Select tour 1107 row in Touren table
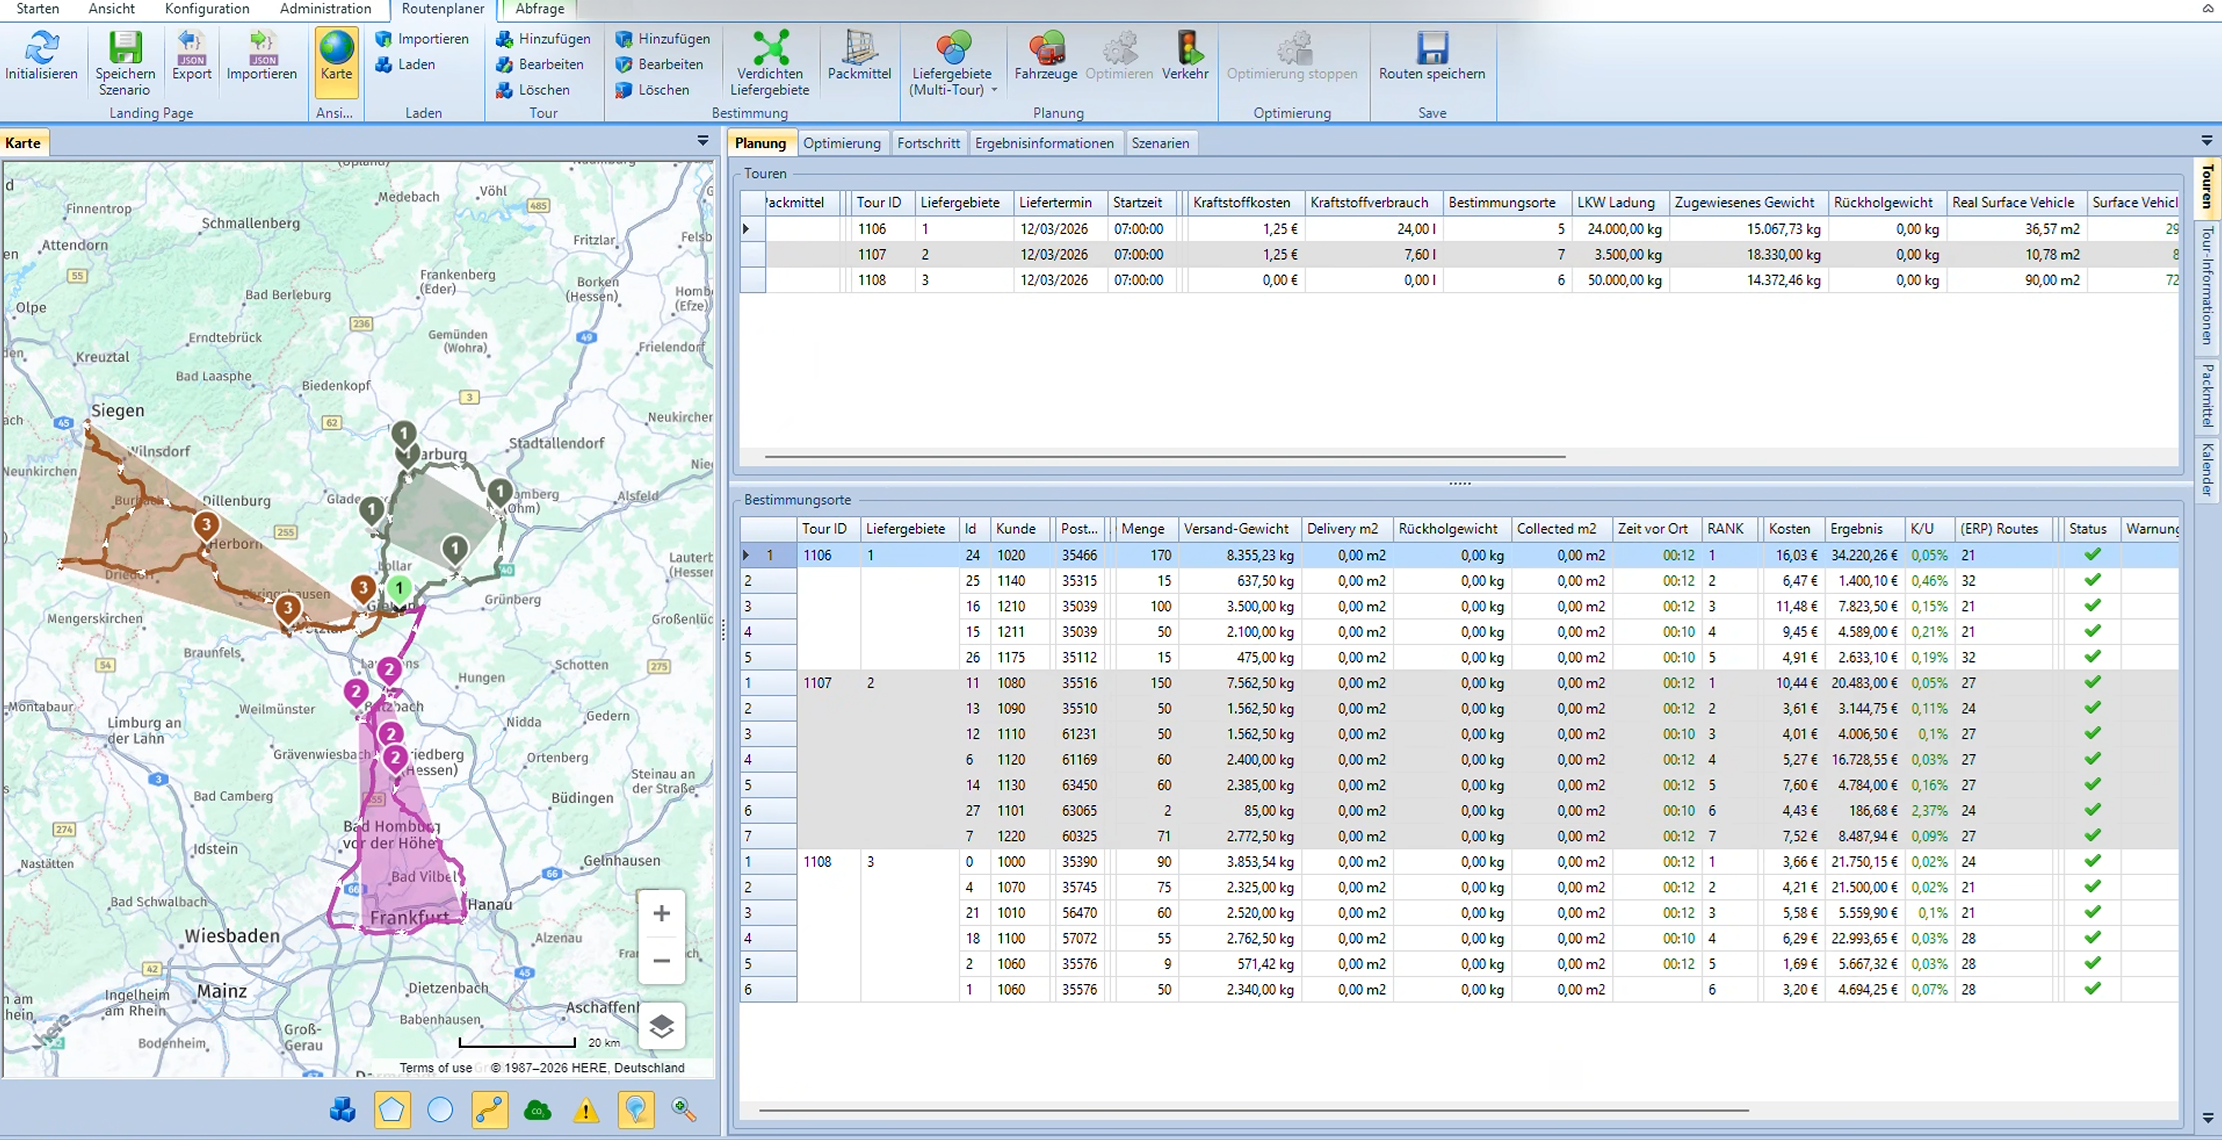 coord(1460,255)
